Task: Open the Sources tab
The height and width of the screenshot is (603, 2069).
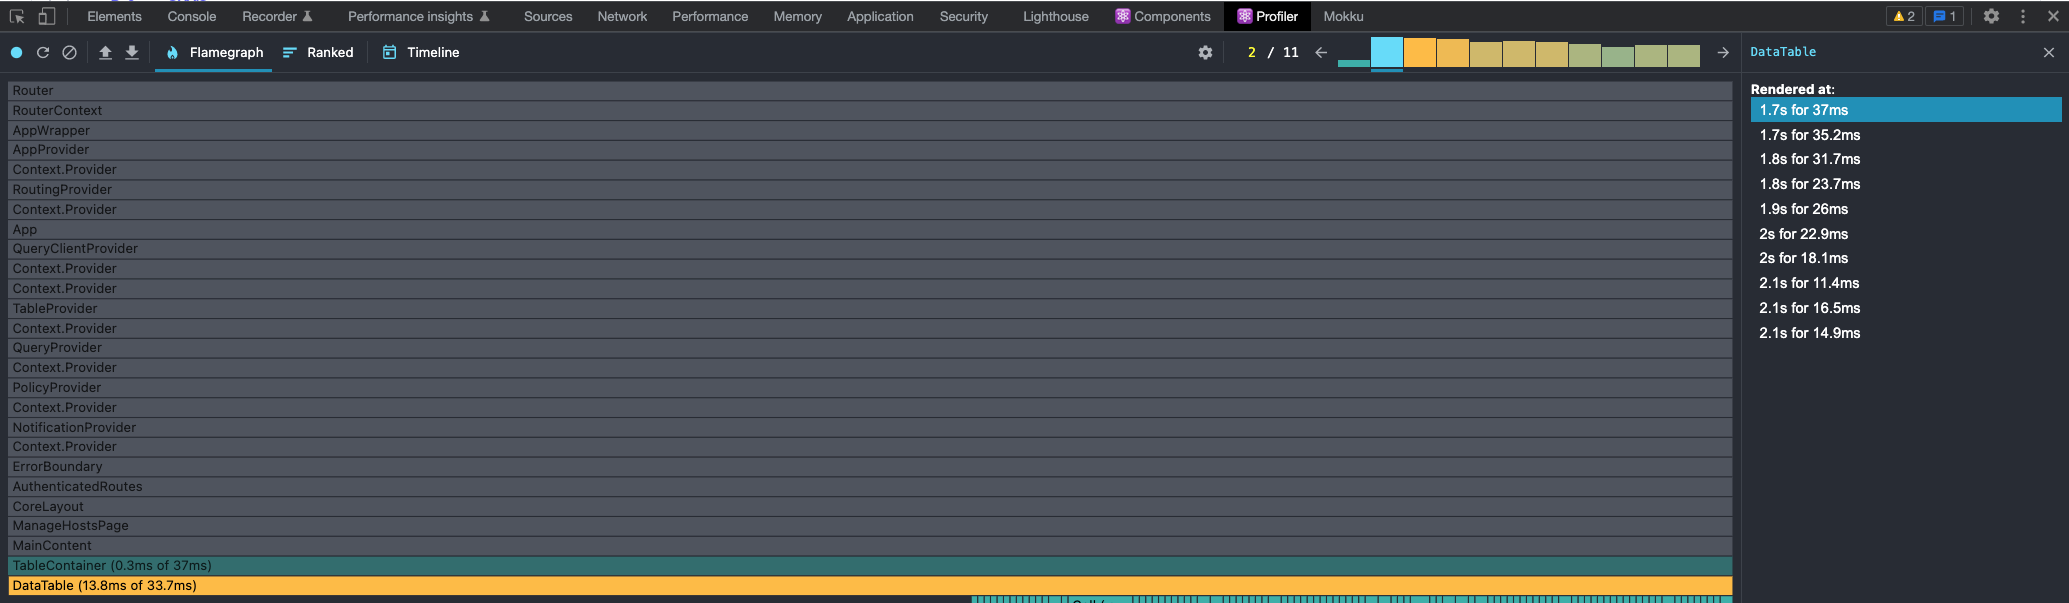Action: (548, 16)
